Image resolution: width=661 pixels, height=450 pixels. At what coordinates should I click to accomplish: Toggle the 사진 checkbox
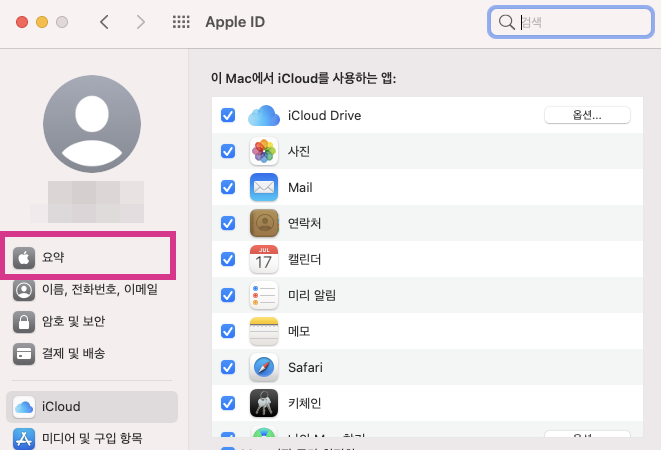[228, 151]
